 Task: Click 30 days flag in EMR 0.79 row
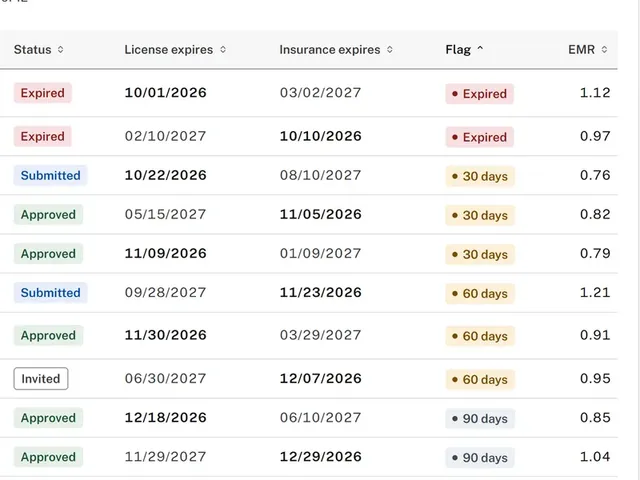480,255
